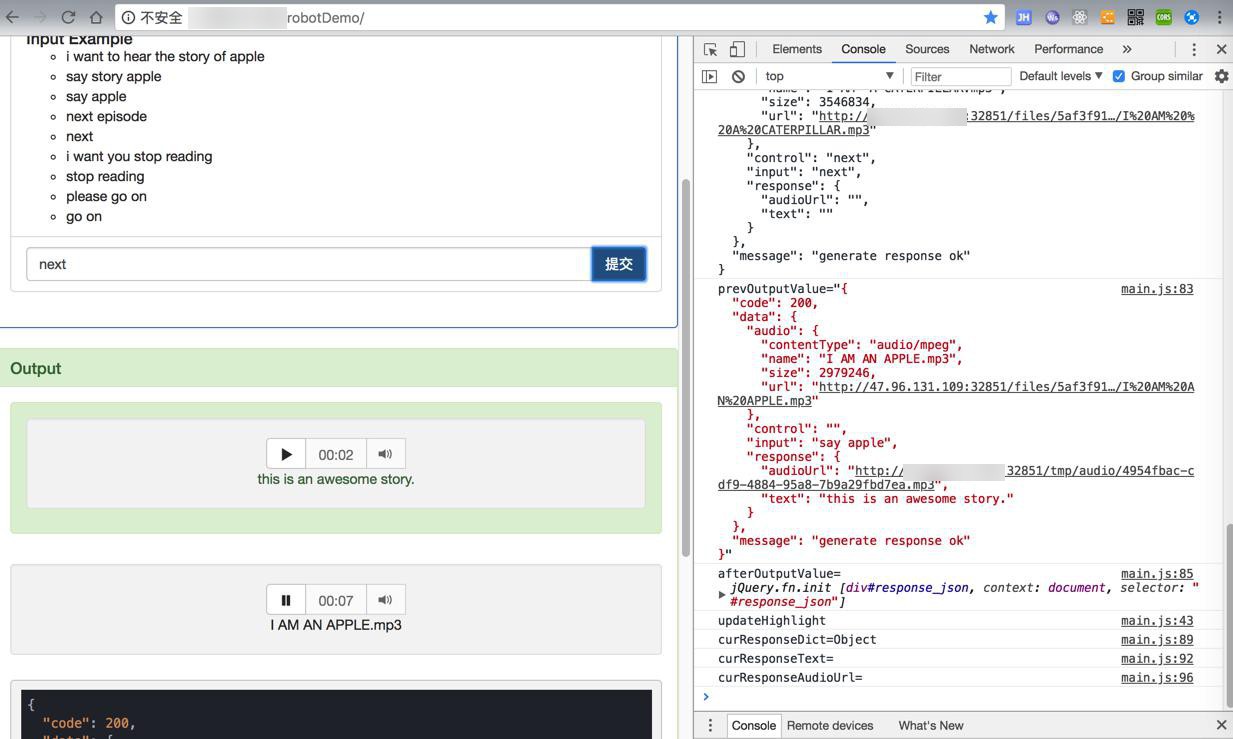Click the browser forward arrow
The width and height of the screenshot is (1233, 739).
40,17
